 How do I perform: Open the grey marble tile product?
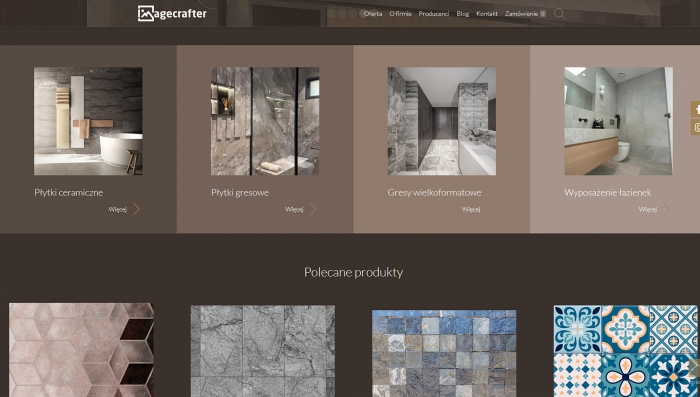[x=263, y=351]
